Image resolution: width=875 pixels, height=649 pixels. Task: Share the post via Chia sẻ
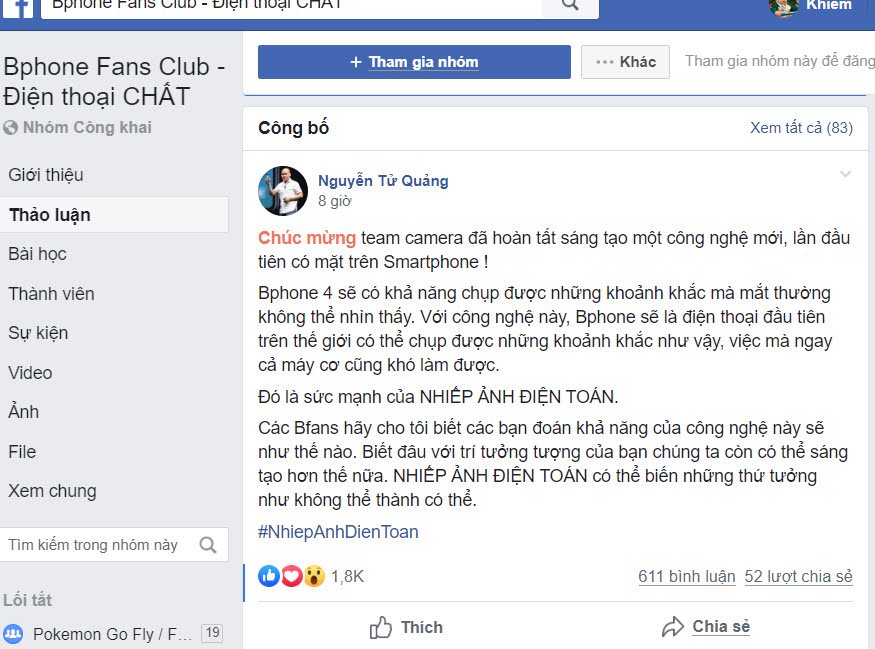pyautogui.click(x=706, y=627)
